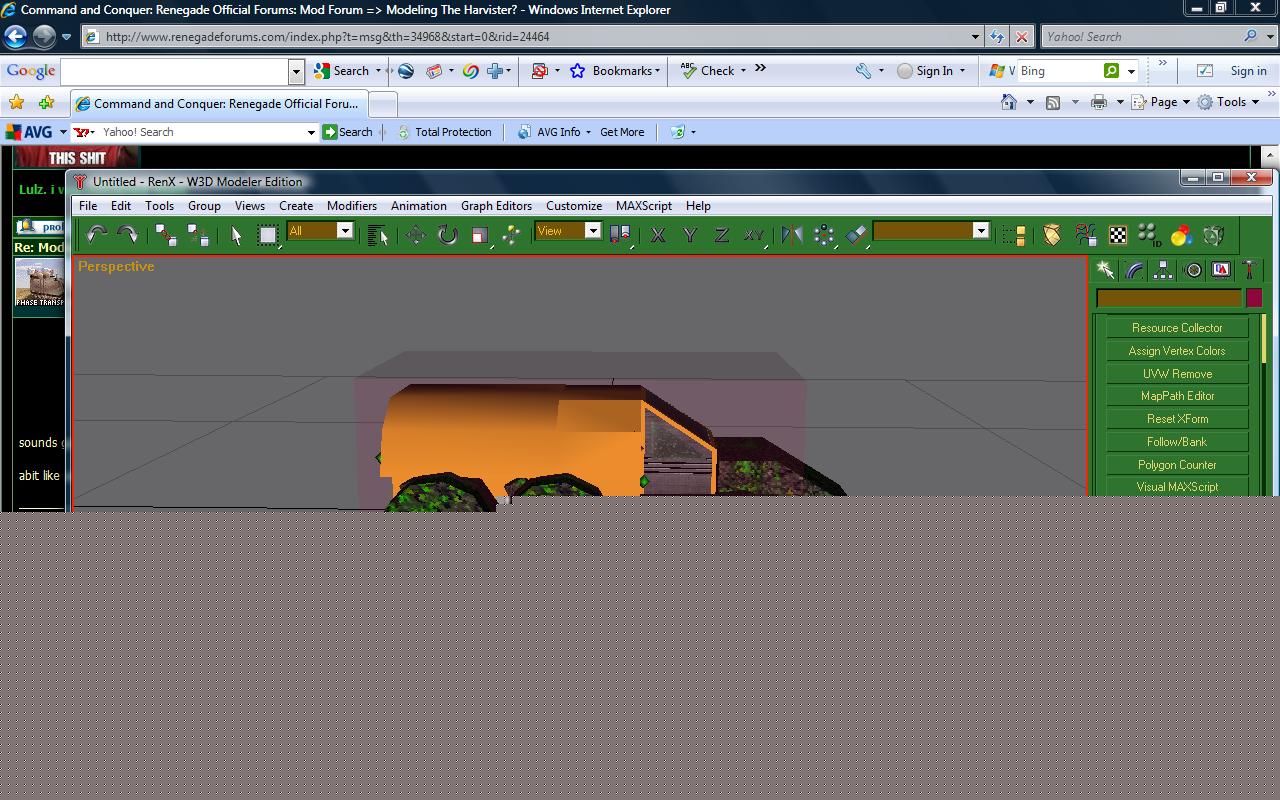Open the Select by Name list

coord(377,235)
